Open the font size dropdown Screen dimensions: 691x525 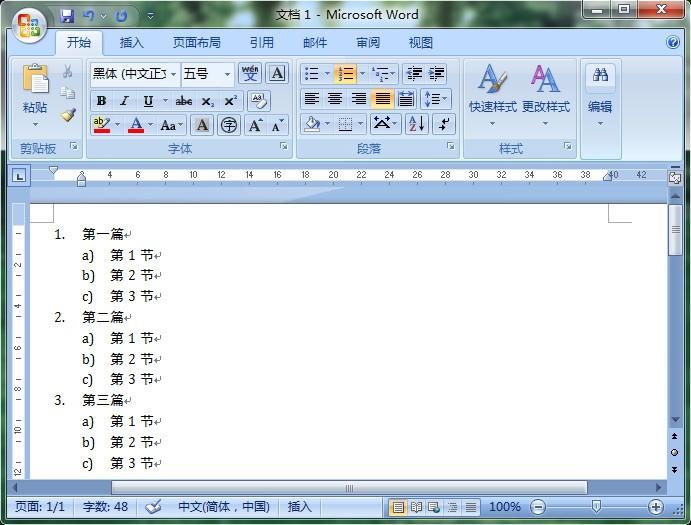(227, 74)
